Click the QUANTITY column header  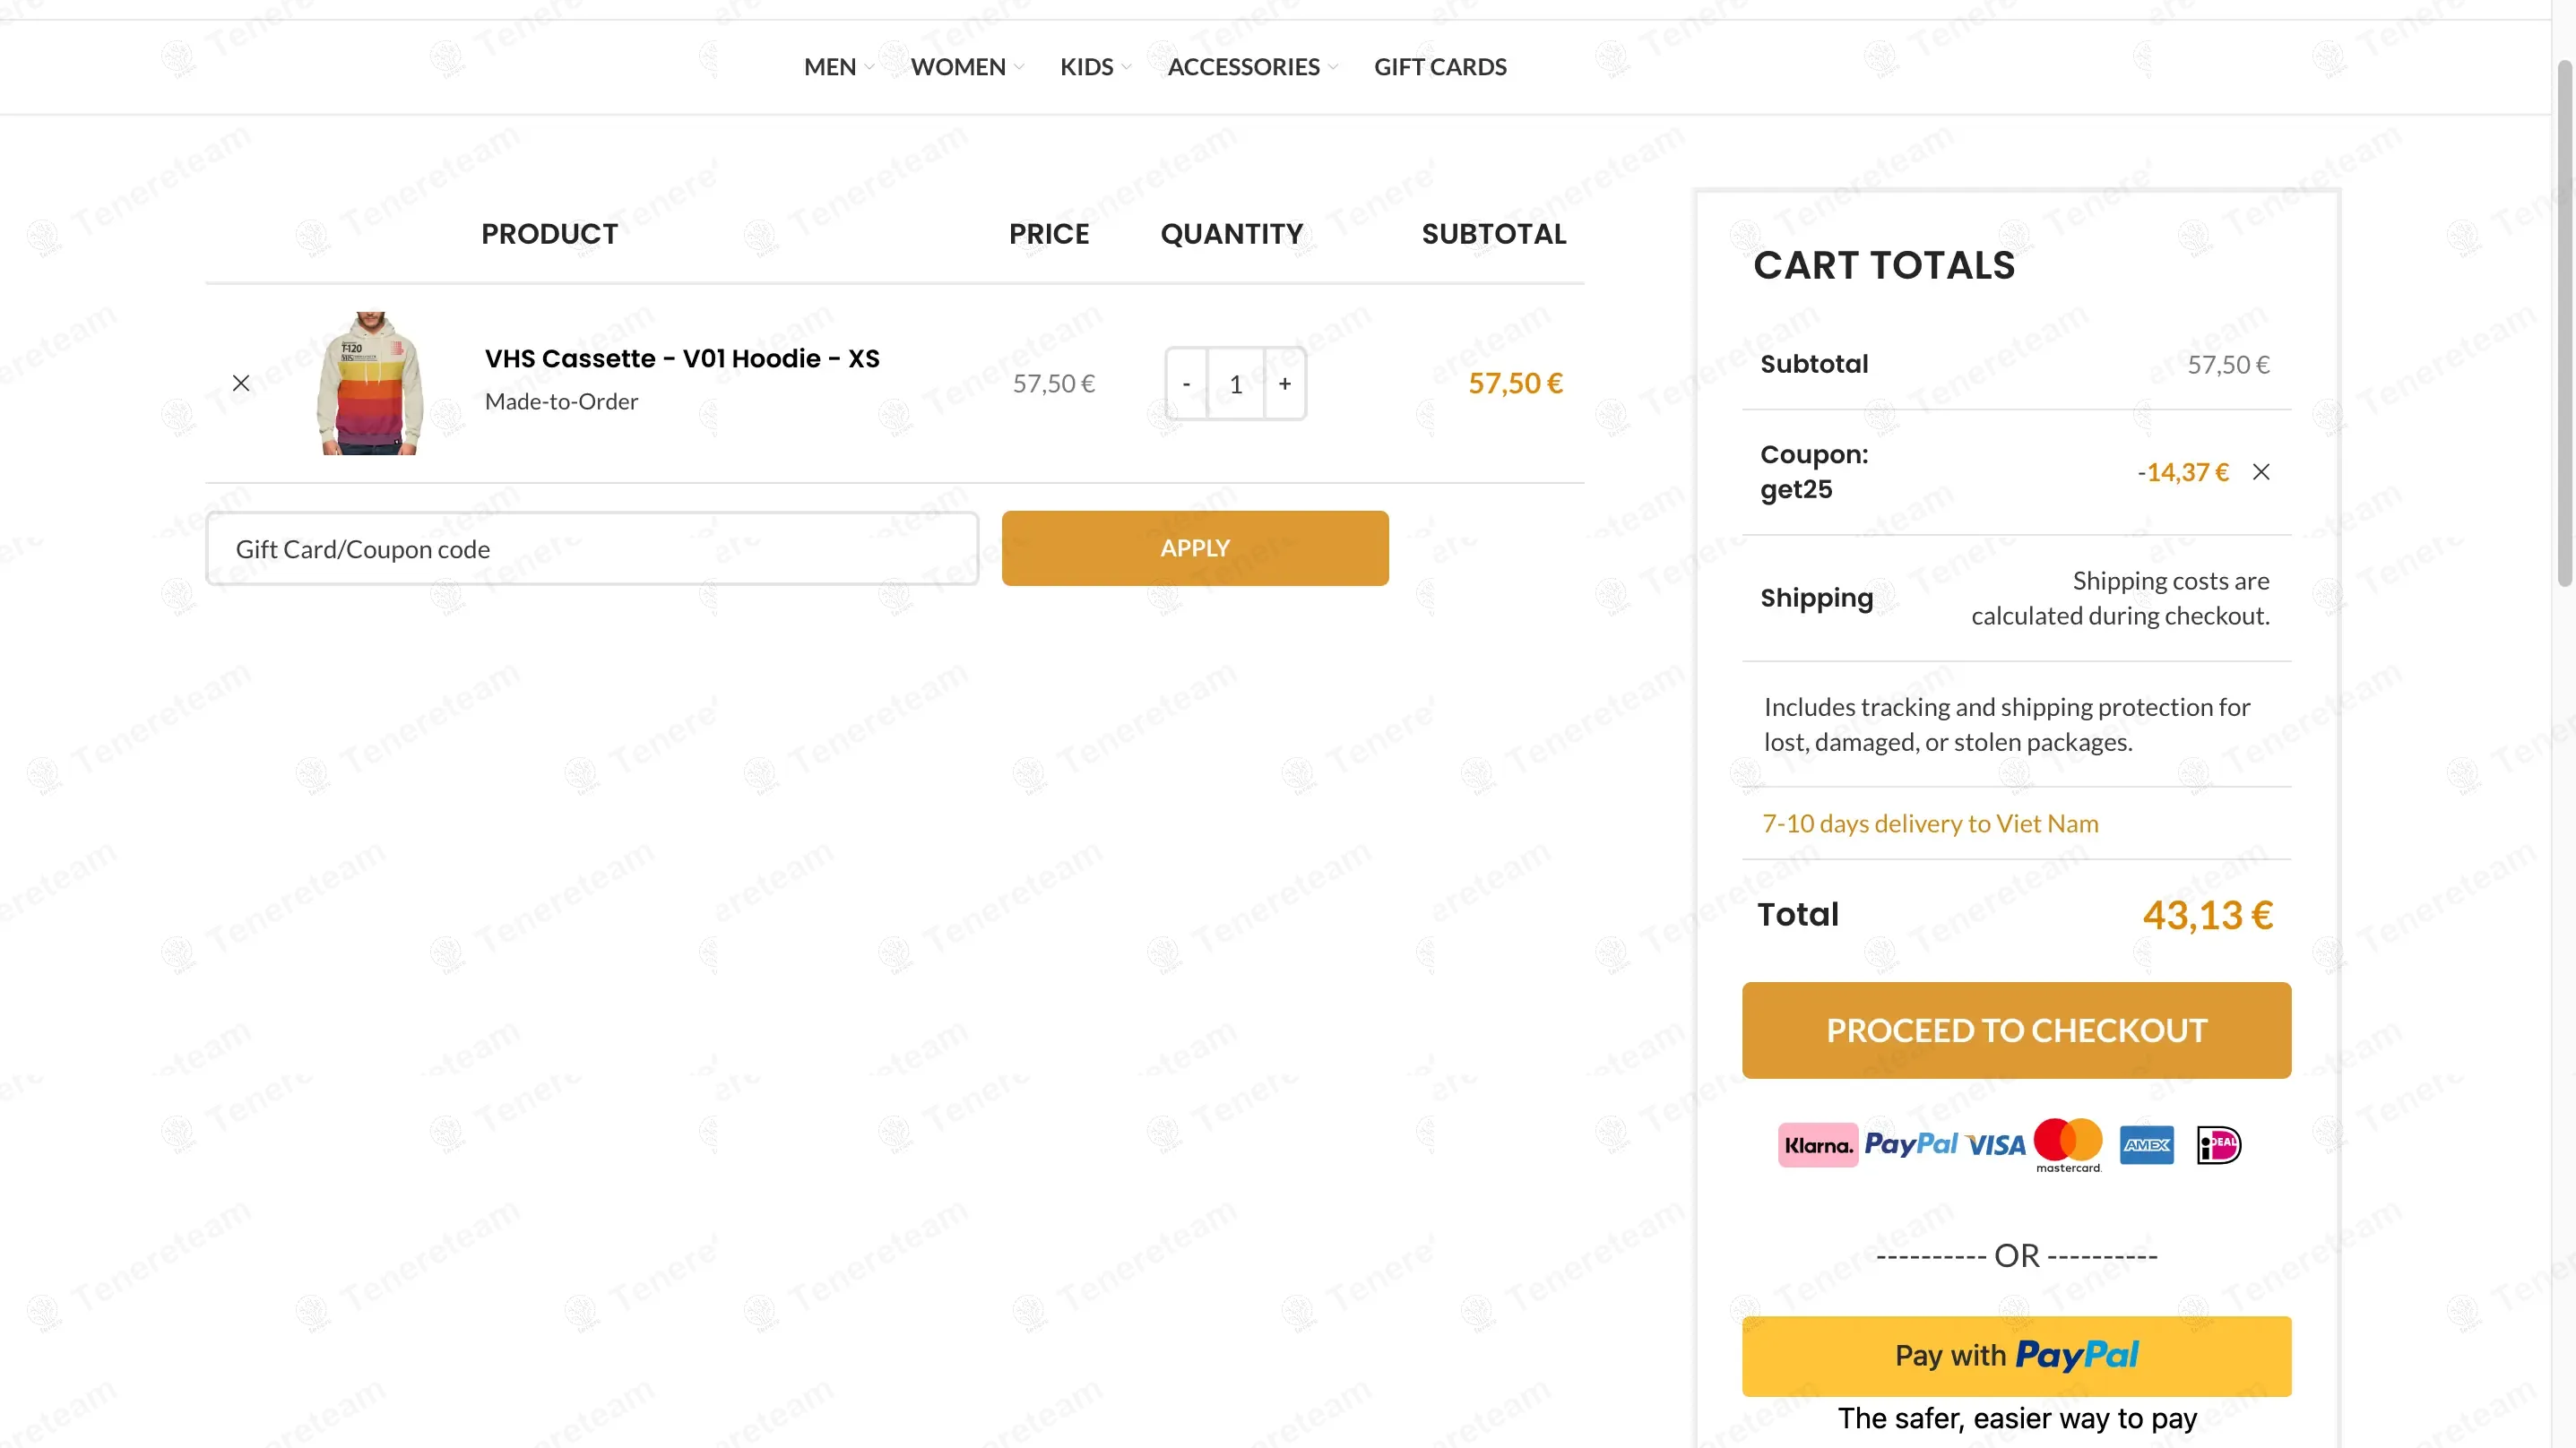1231,234
